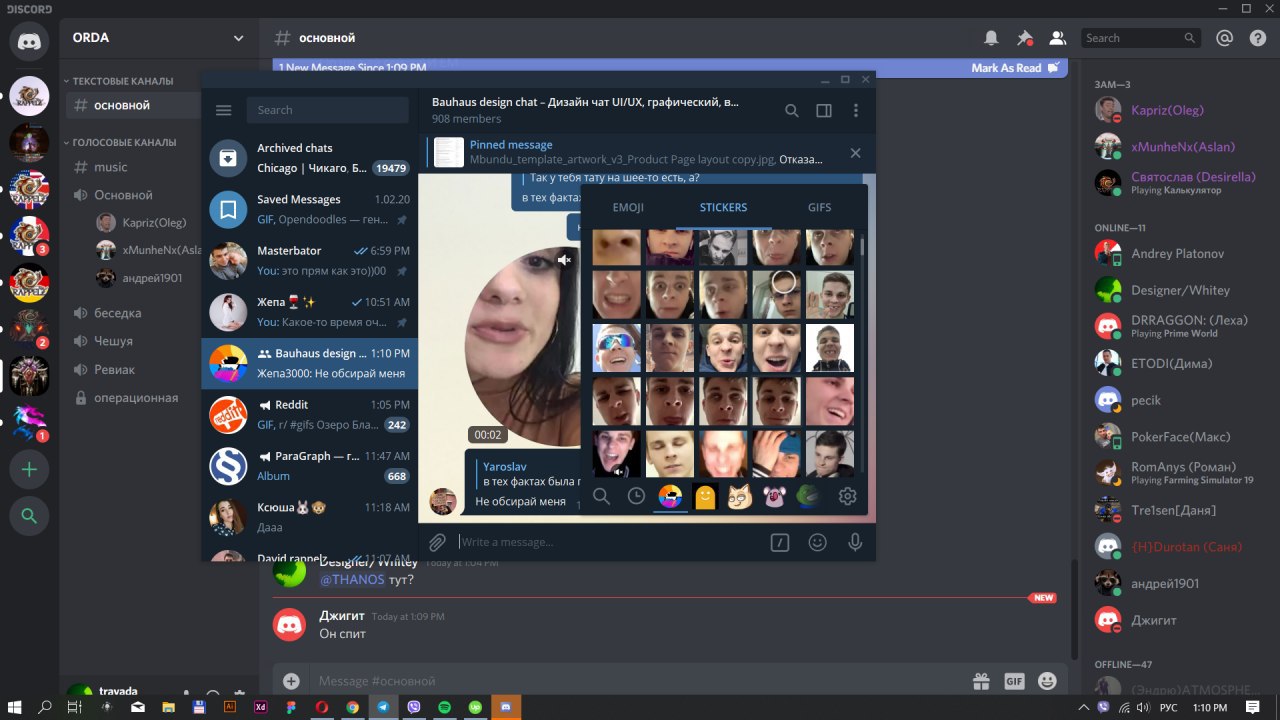Select the cat sticker pack
This screenshot has height=720, width=1280.
[740, 496]
